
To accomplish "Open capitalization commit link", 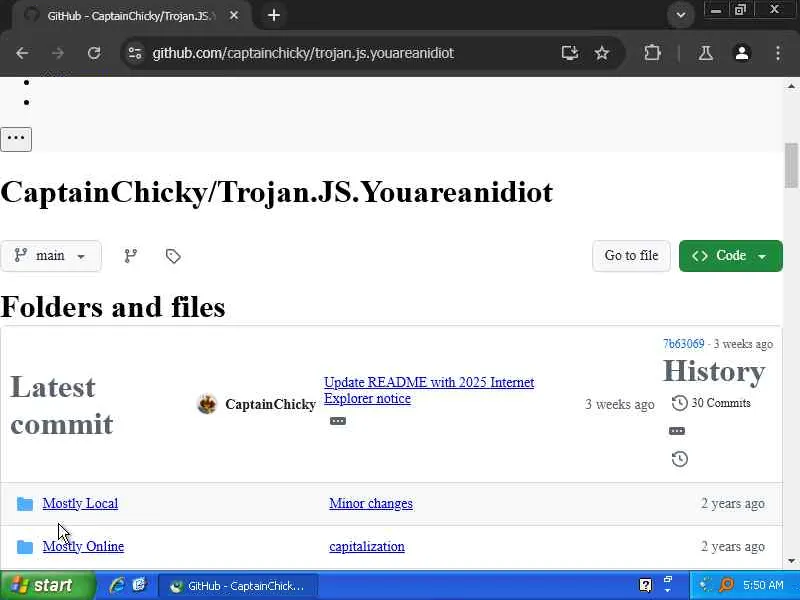I will [x=367, y=546].
